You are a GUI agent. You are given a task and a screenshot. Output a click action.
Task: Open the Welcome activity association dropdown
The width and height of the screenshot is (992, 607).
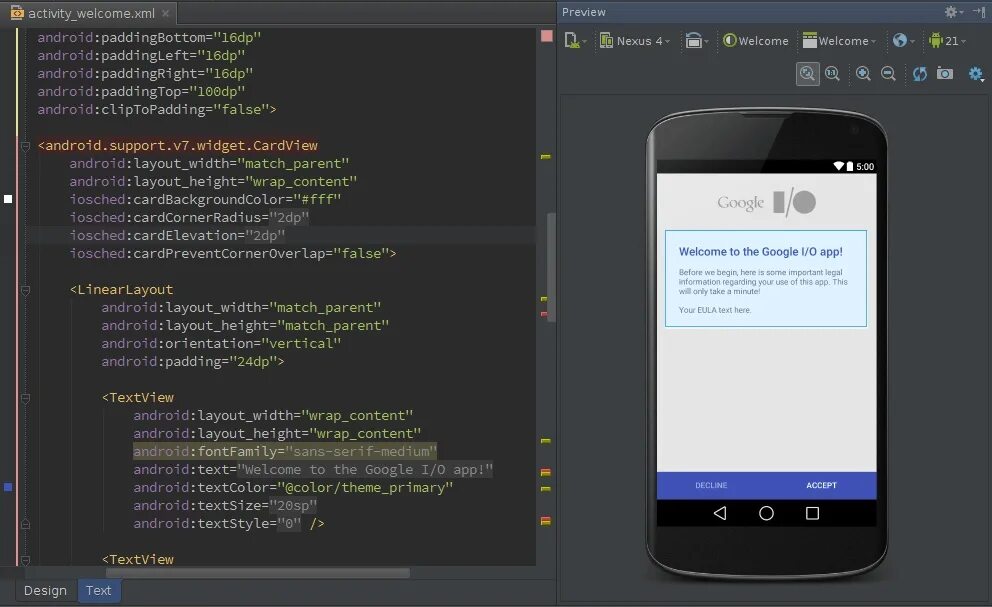pyautogui.click(x=840, y=41)
